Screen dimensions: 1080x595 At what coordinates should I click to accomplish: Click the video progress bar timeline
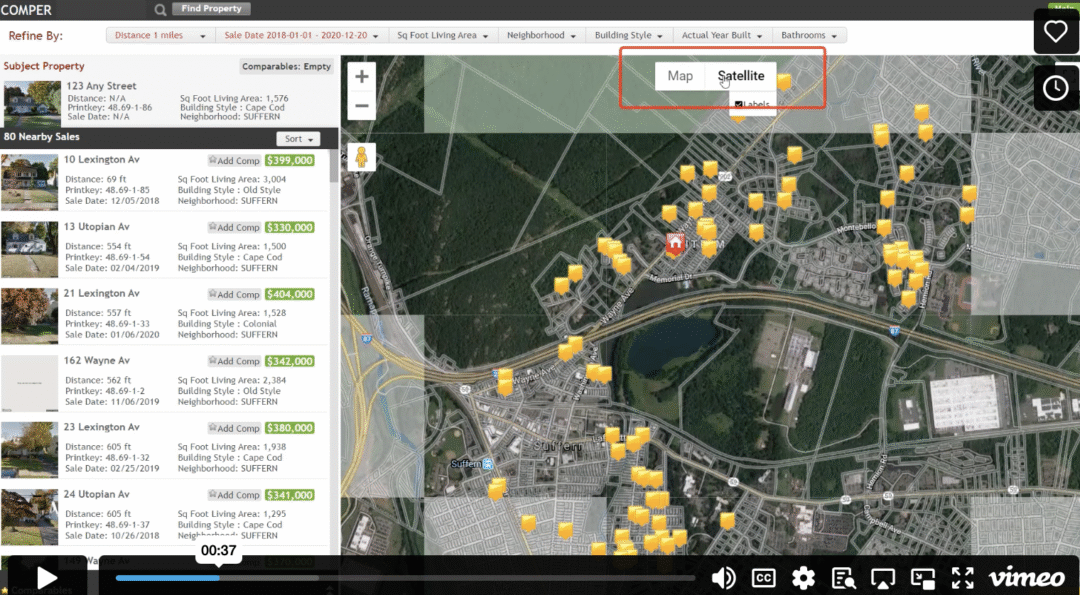pos(400,577)
